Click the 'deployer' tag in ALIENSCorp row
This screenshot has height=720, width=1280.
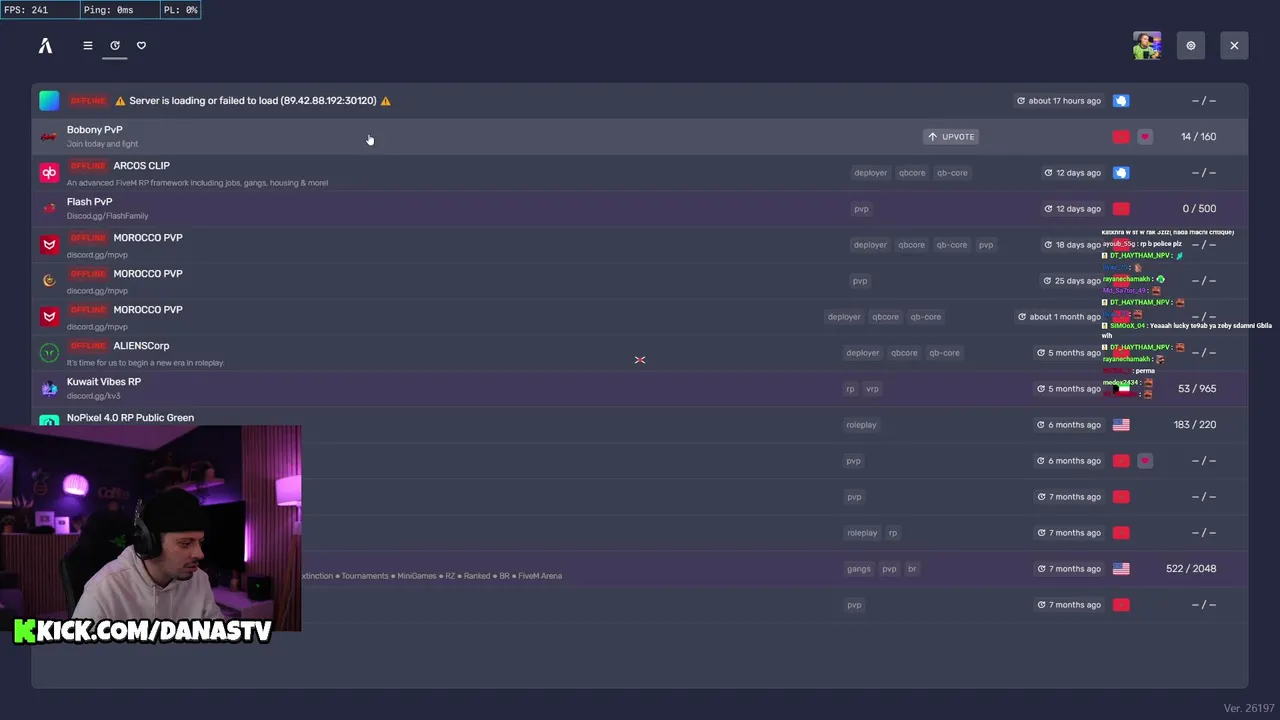[x=862, y=353]
